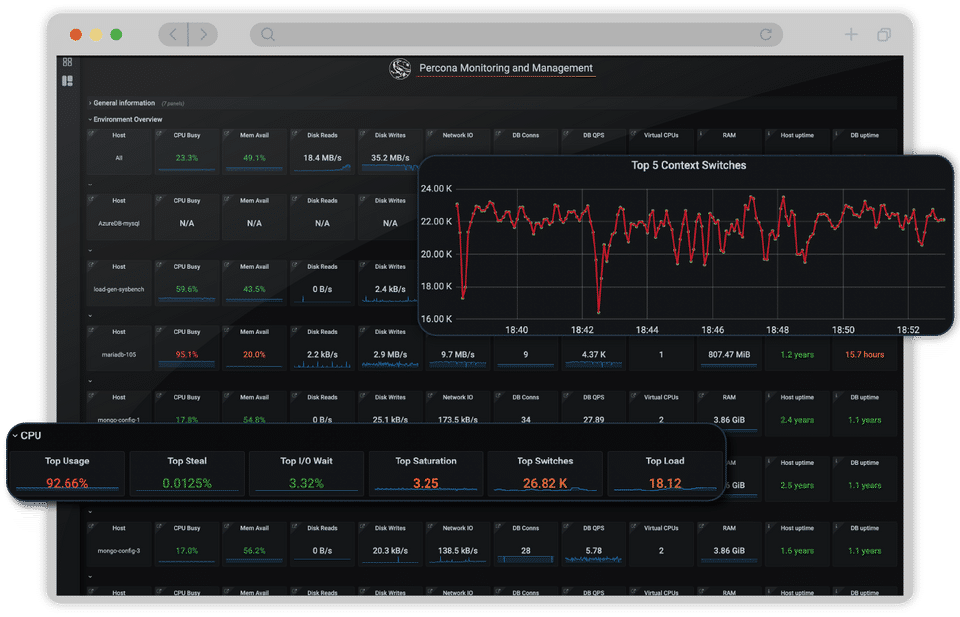The image size is (960, 617).
Task: Click Disk Writes 2.4 kB/s value
Action: pyautogui.click(x=390, y=289)
